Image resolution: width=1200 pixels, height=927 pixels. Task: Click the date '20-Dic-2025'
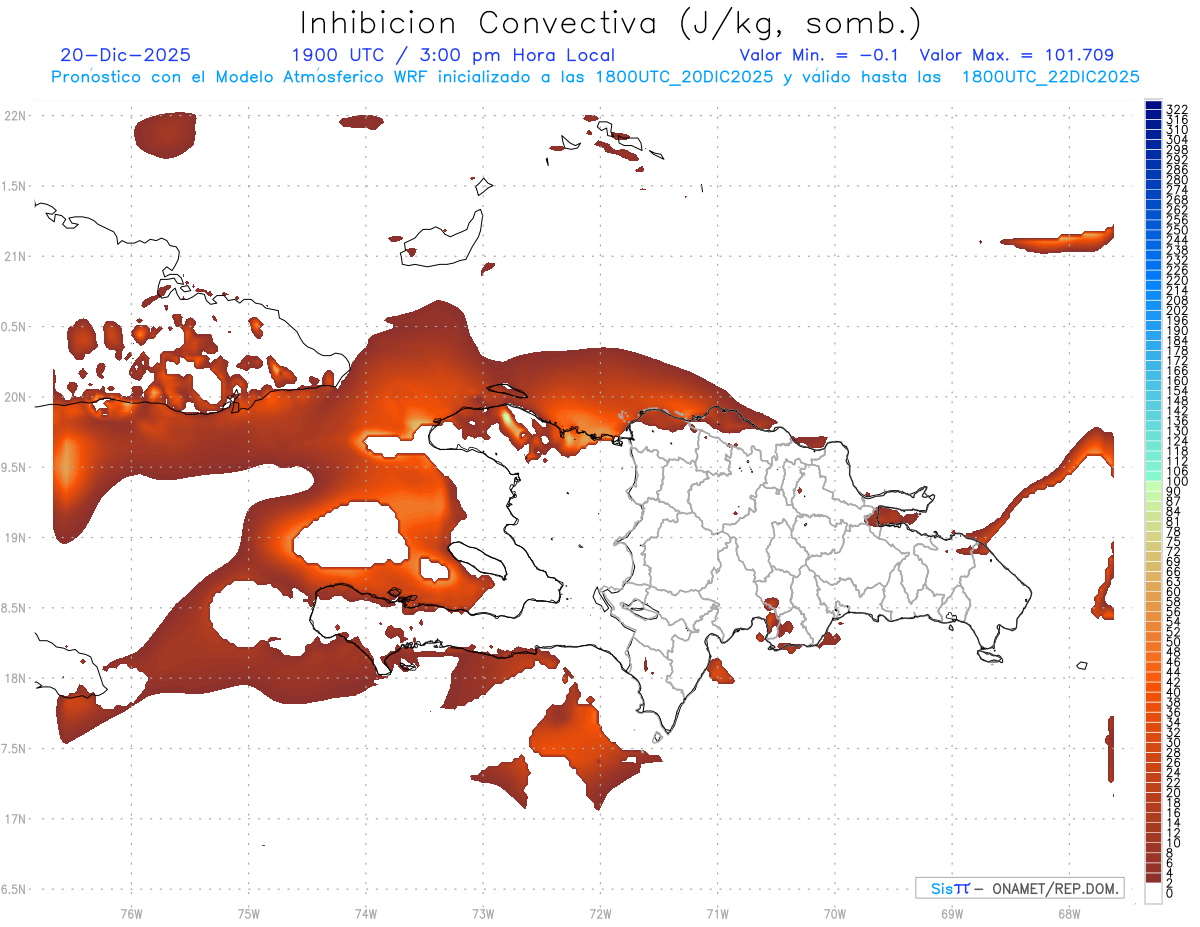click(125, 55)
